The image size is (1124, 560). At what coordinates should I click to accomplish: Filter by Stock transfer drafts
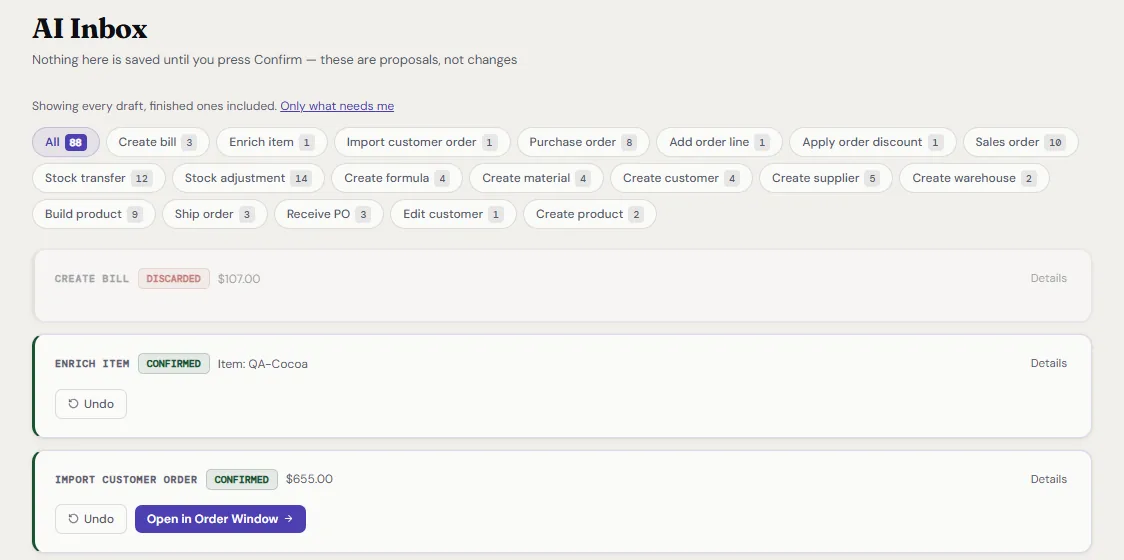(98, 178)
